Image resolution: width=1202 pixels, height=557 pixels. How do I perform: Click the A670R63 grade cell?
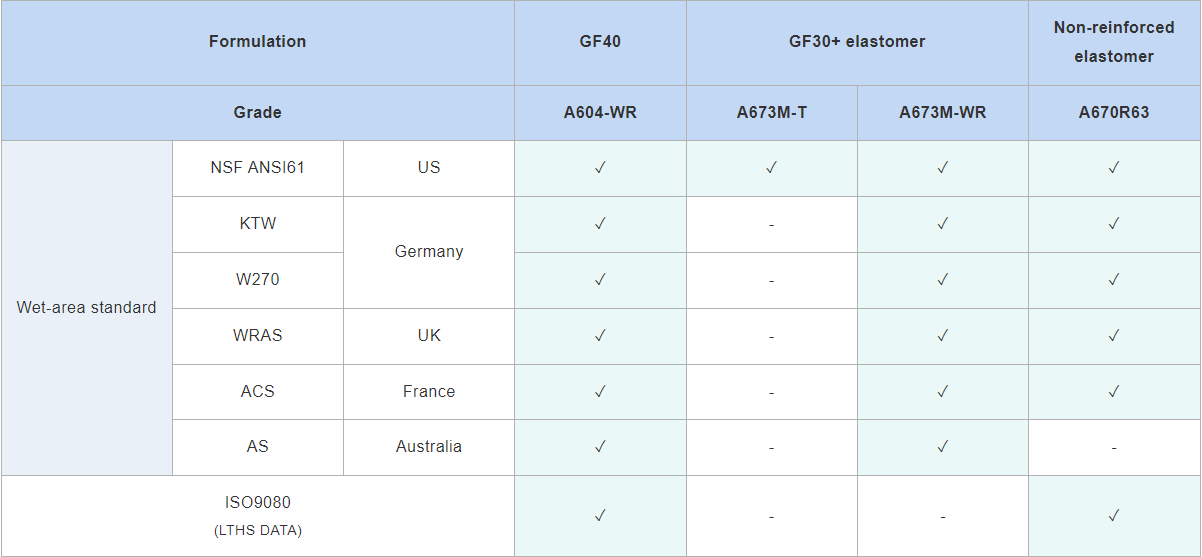pyautogui.click(x=1113, y=113)
